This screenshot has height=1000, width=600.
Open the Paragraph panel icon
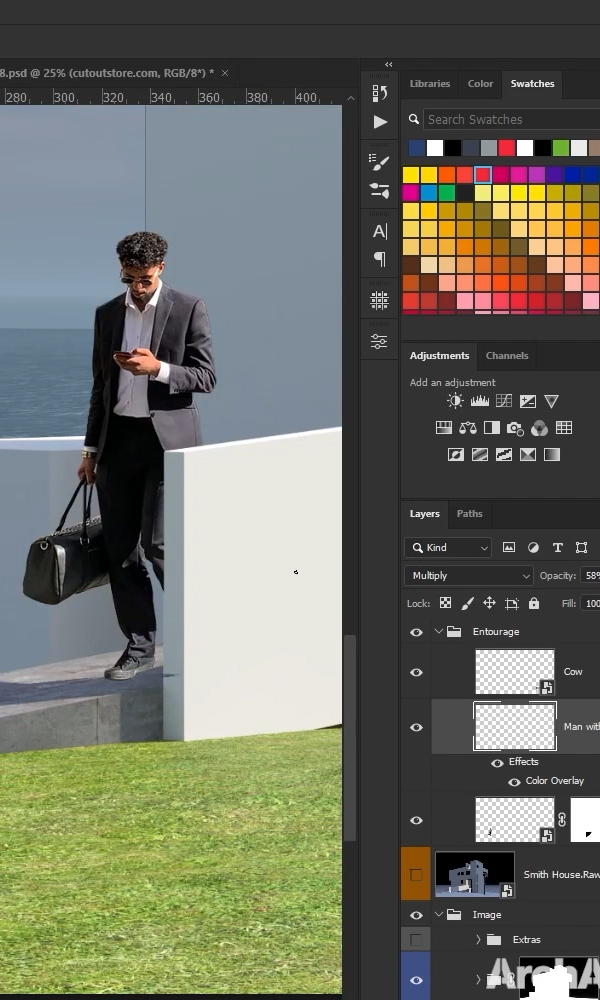(379, 259)
